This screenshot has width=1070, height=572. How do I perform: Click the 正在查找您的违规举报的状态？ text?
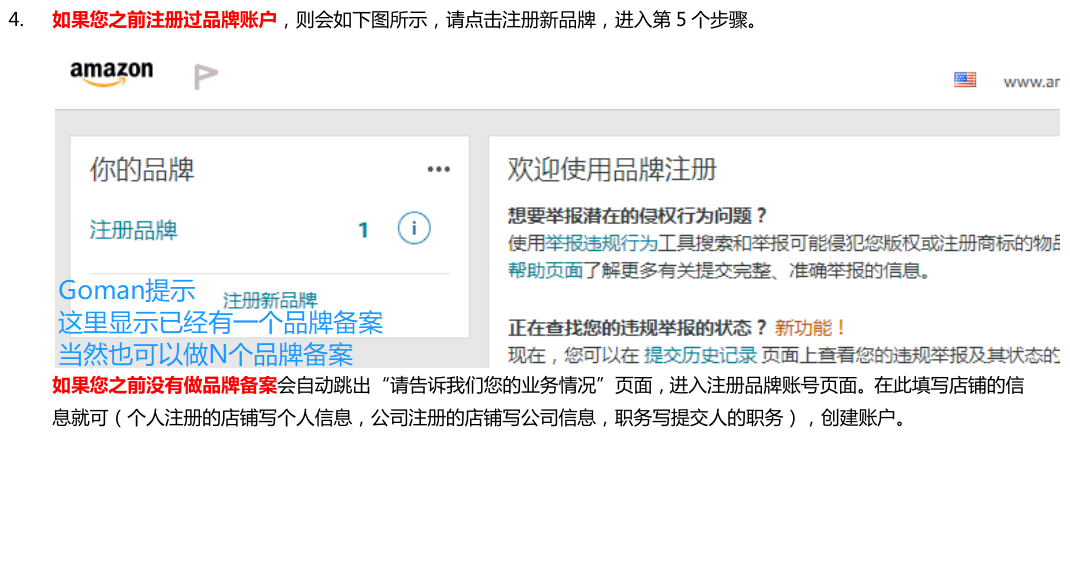coord(637,328)
